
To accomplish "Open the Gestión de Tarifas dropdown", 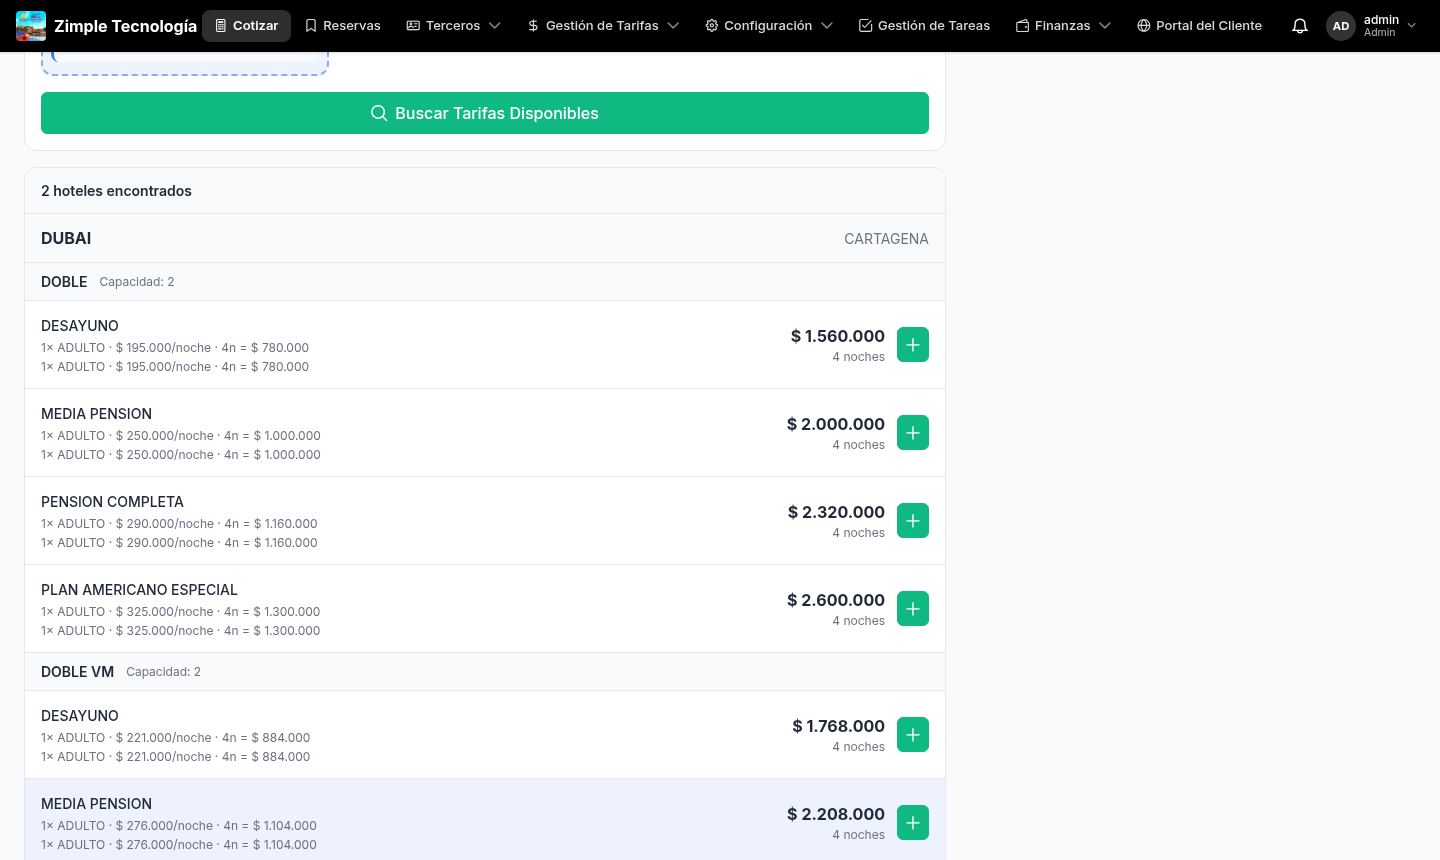I will point(602,26).
